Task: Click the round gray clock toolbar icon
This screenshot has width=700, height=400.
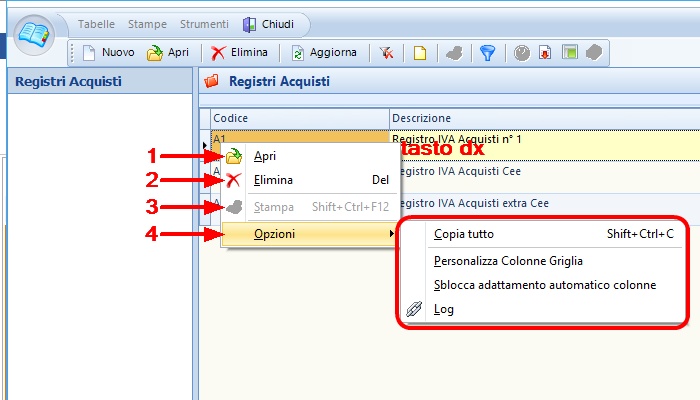Action: [x=522, y=52]
